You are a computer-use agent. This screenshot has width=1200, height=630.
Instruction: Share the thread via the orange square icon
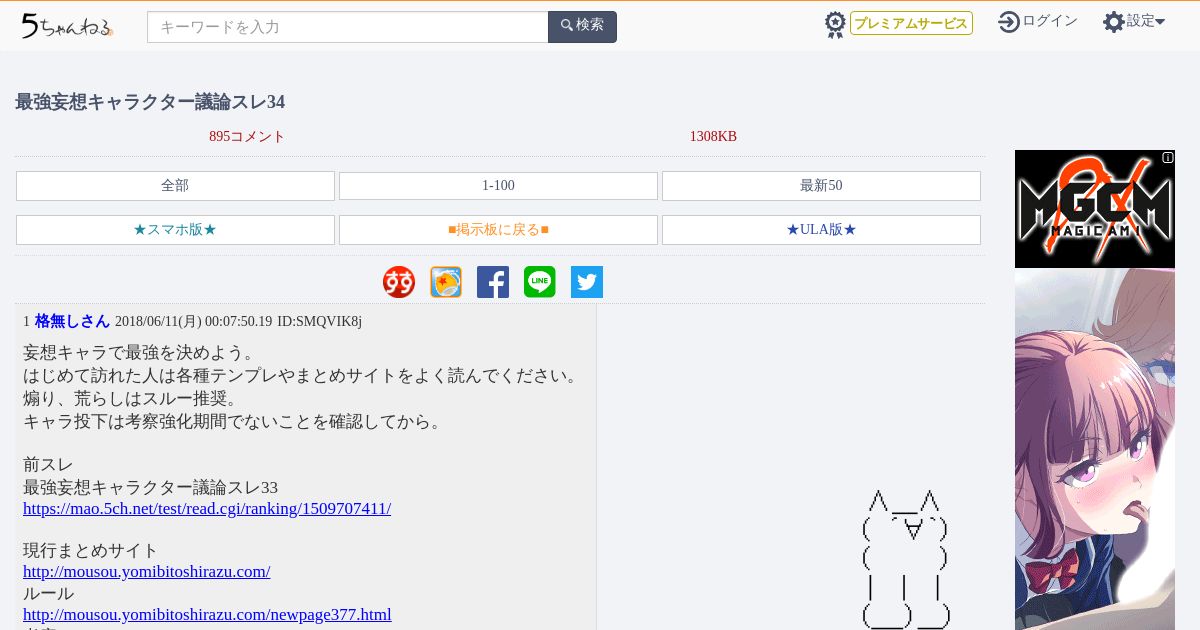click(446, 282)
